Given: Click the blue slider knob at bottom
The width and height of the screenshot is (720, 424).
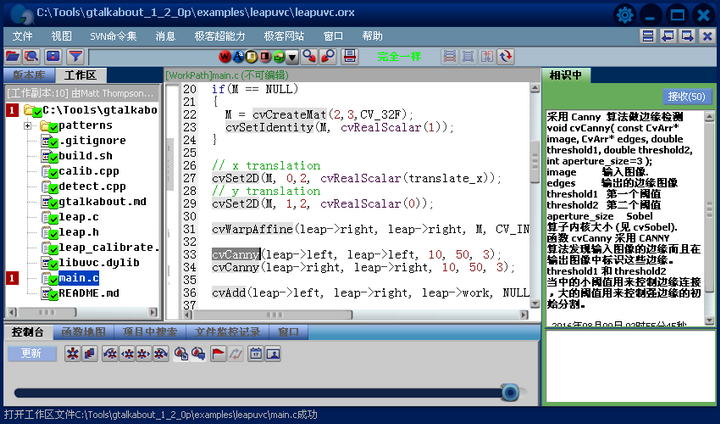Looking at the screenshot, I should tap(510, 393).
